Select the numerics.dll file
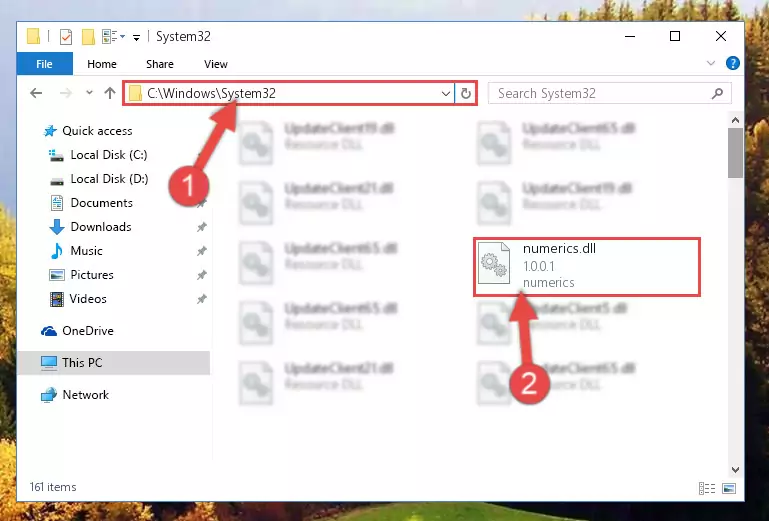Viewport: 769px width, 521px height. pyautogui.click(x=587, y=267)
